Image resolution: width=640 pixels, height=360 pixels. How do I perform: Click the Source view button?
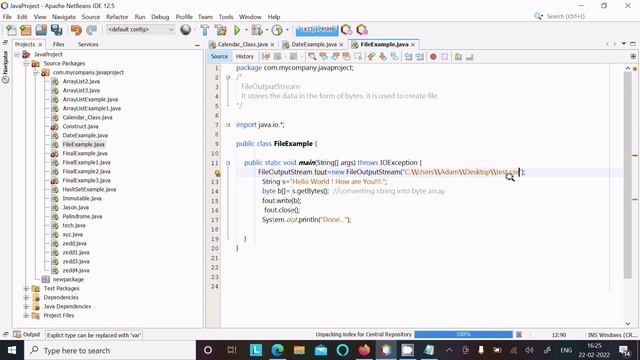(219, 56)
